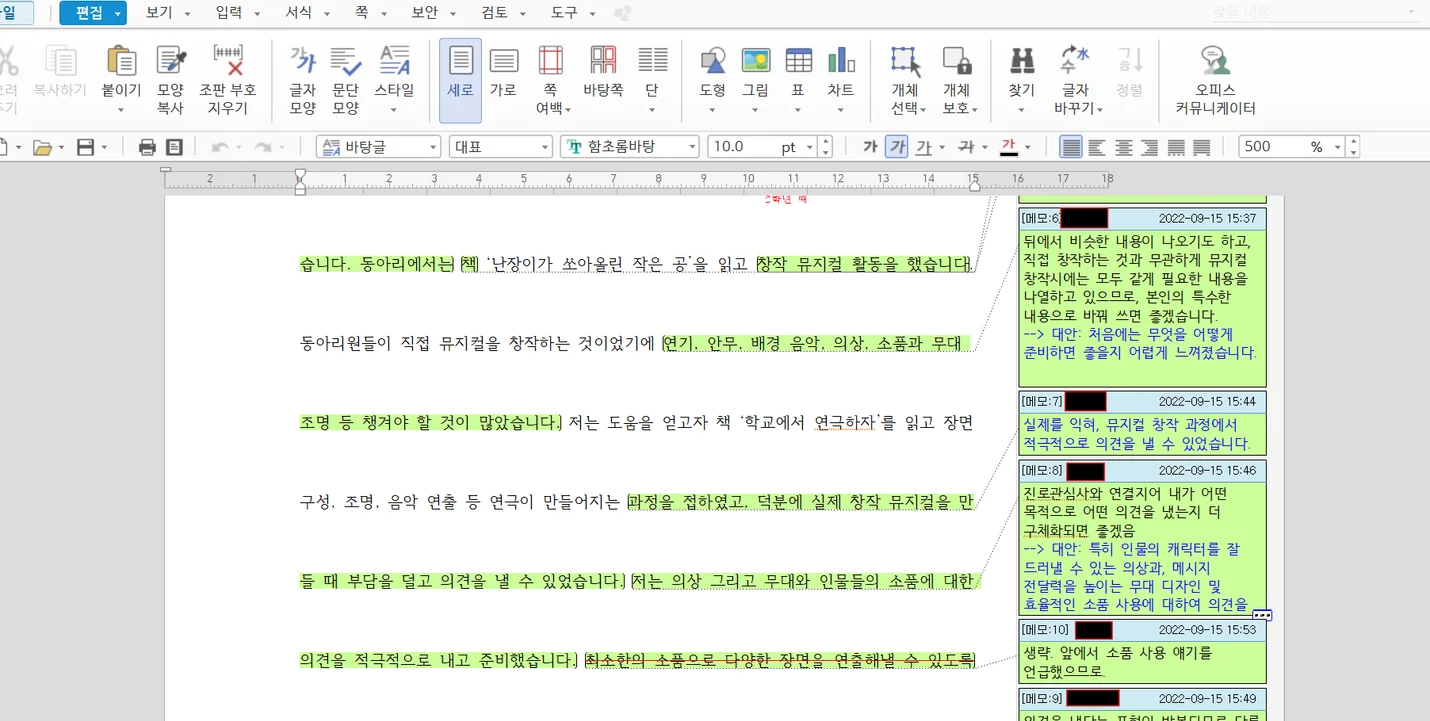Select the 메모:10 comment box
Screen dimensions: 1430x721
click(x=1142, y=651)
